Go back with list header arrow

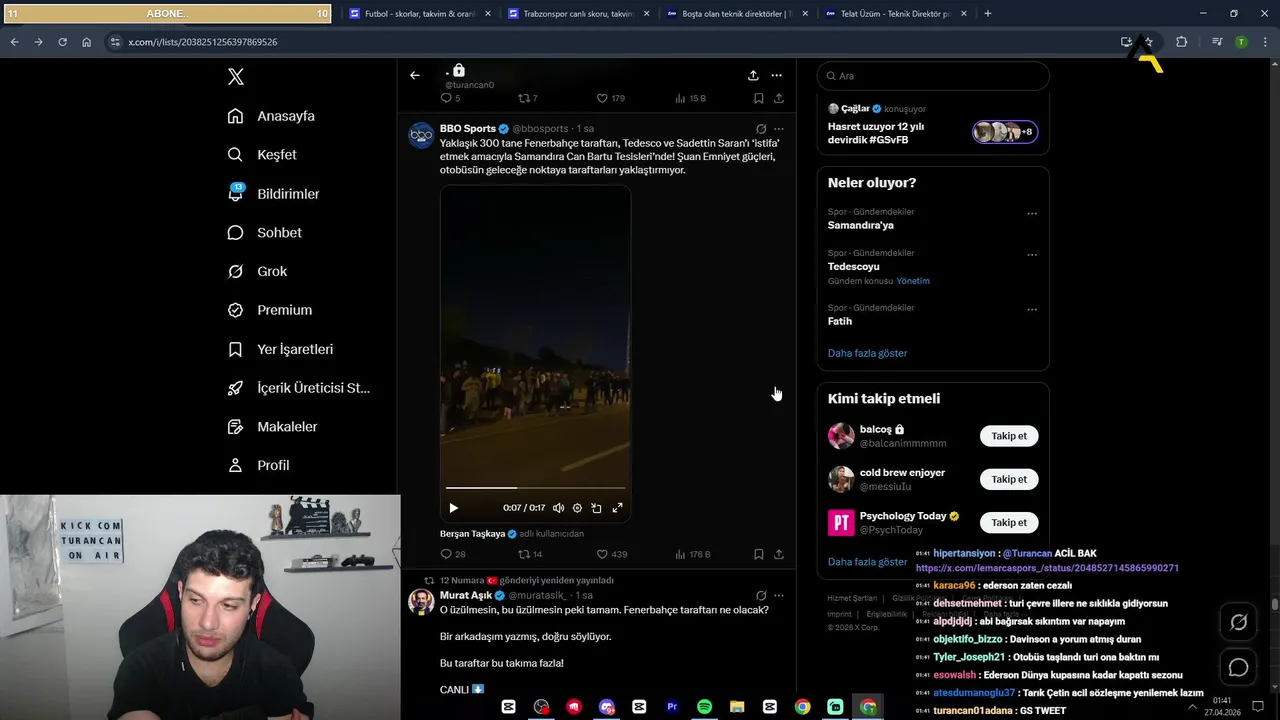415,75
